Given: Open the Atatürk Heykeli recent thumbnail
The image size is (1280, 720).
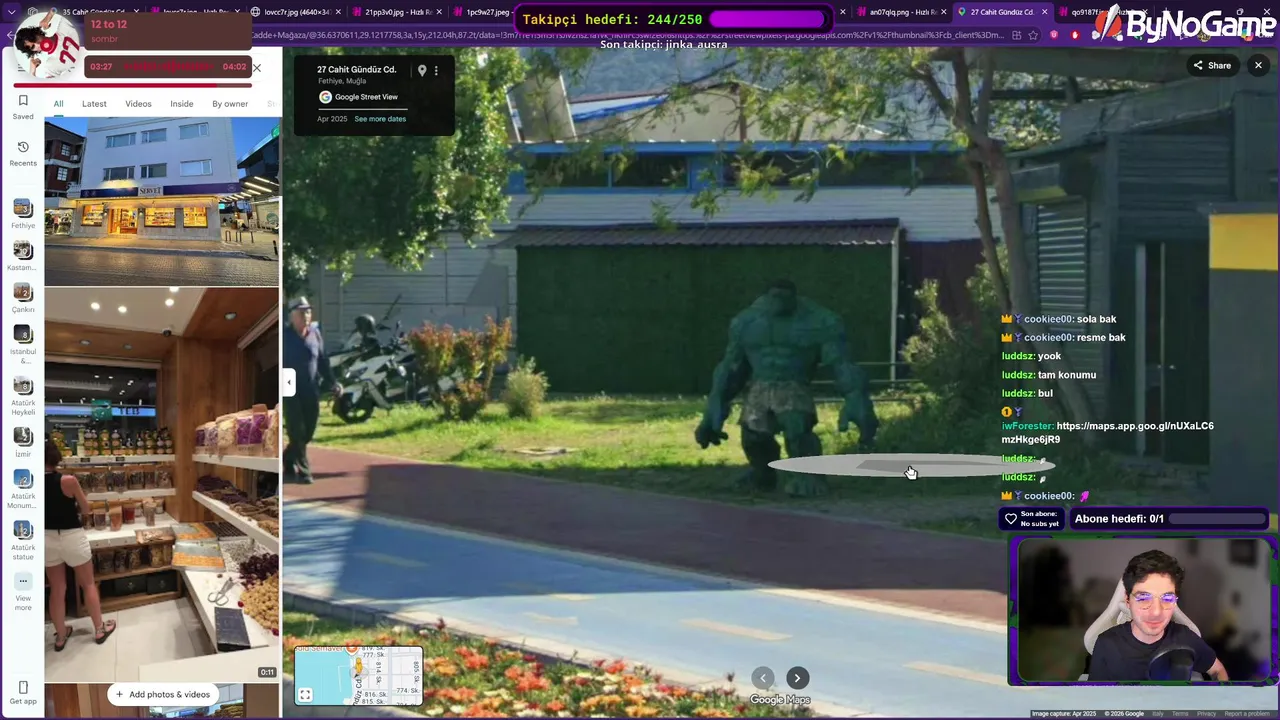Looking at the screenshot, I should pyautogui.click(x=23, y=386).
